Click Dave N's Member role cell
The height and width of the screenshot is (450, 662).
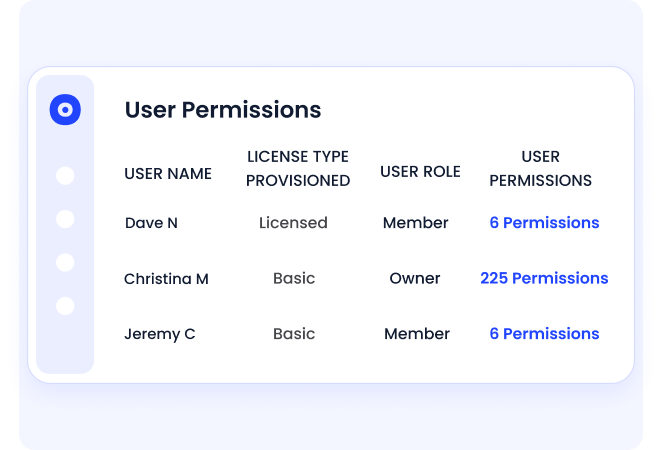click(415, 223)
